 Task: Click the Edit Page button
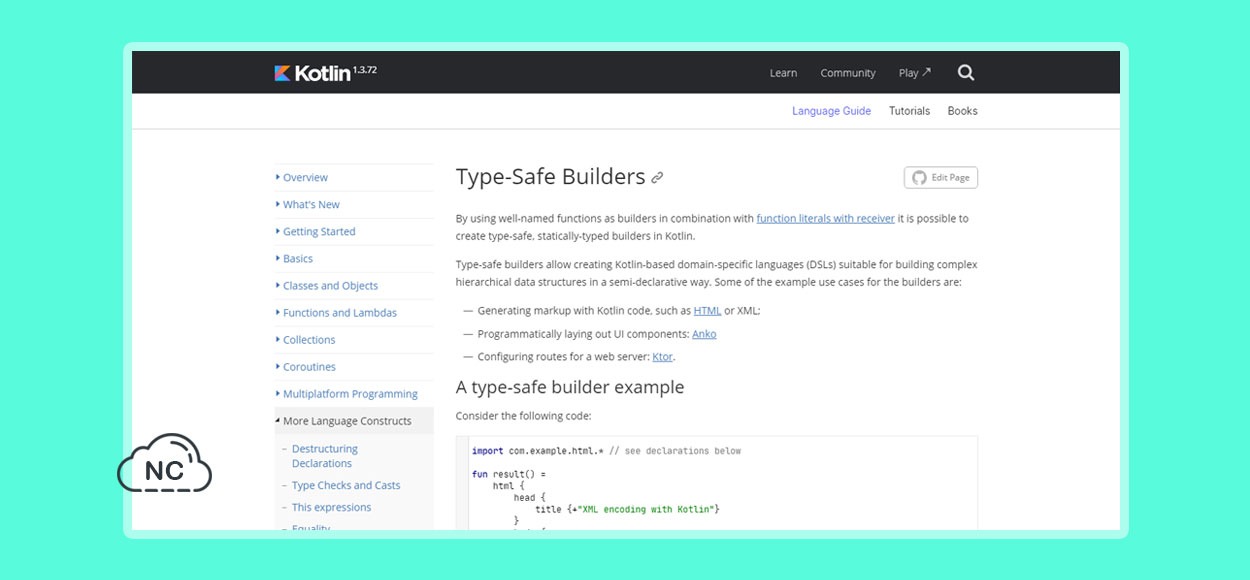click(x=941, y=177)
